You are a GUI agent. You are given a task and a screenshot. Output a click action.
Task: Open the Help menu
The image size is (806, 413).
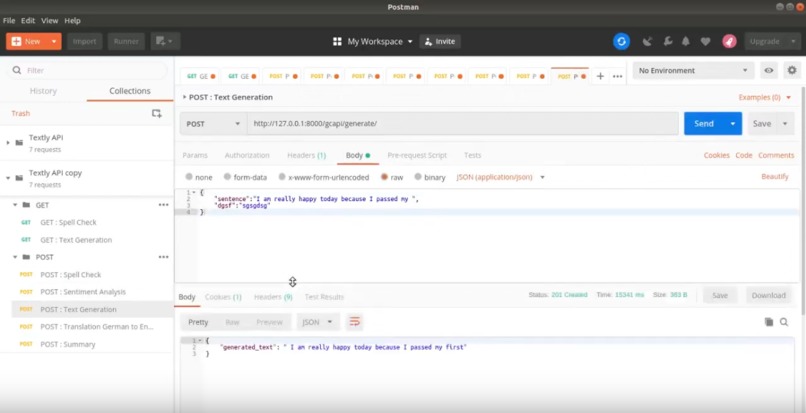coord(72,21)
